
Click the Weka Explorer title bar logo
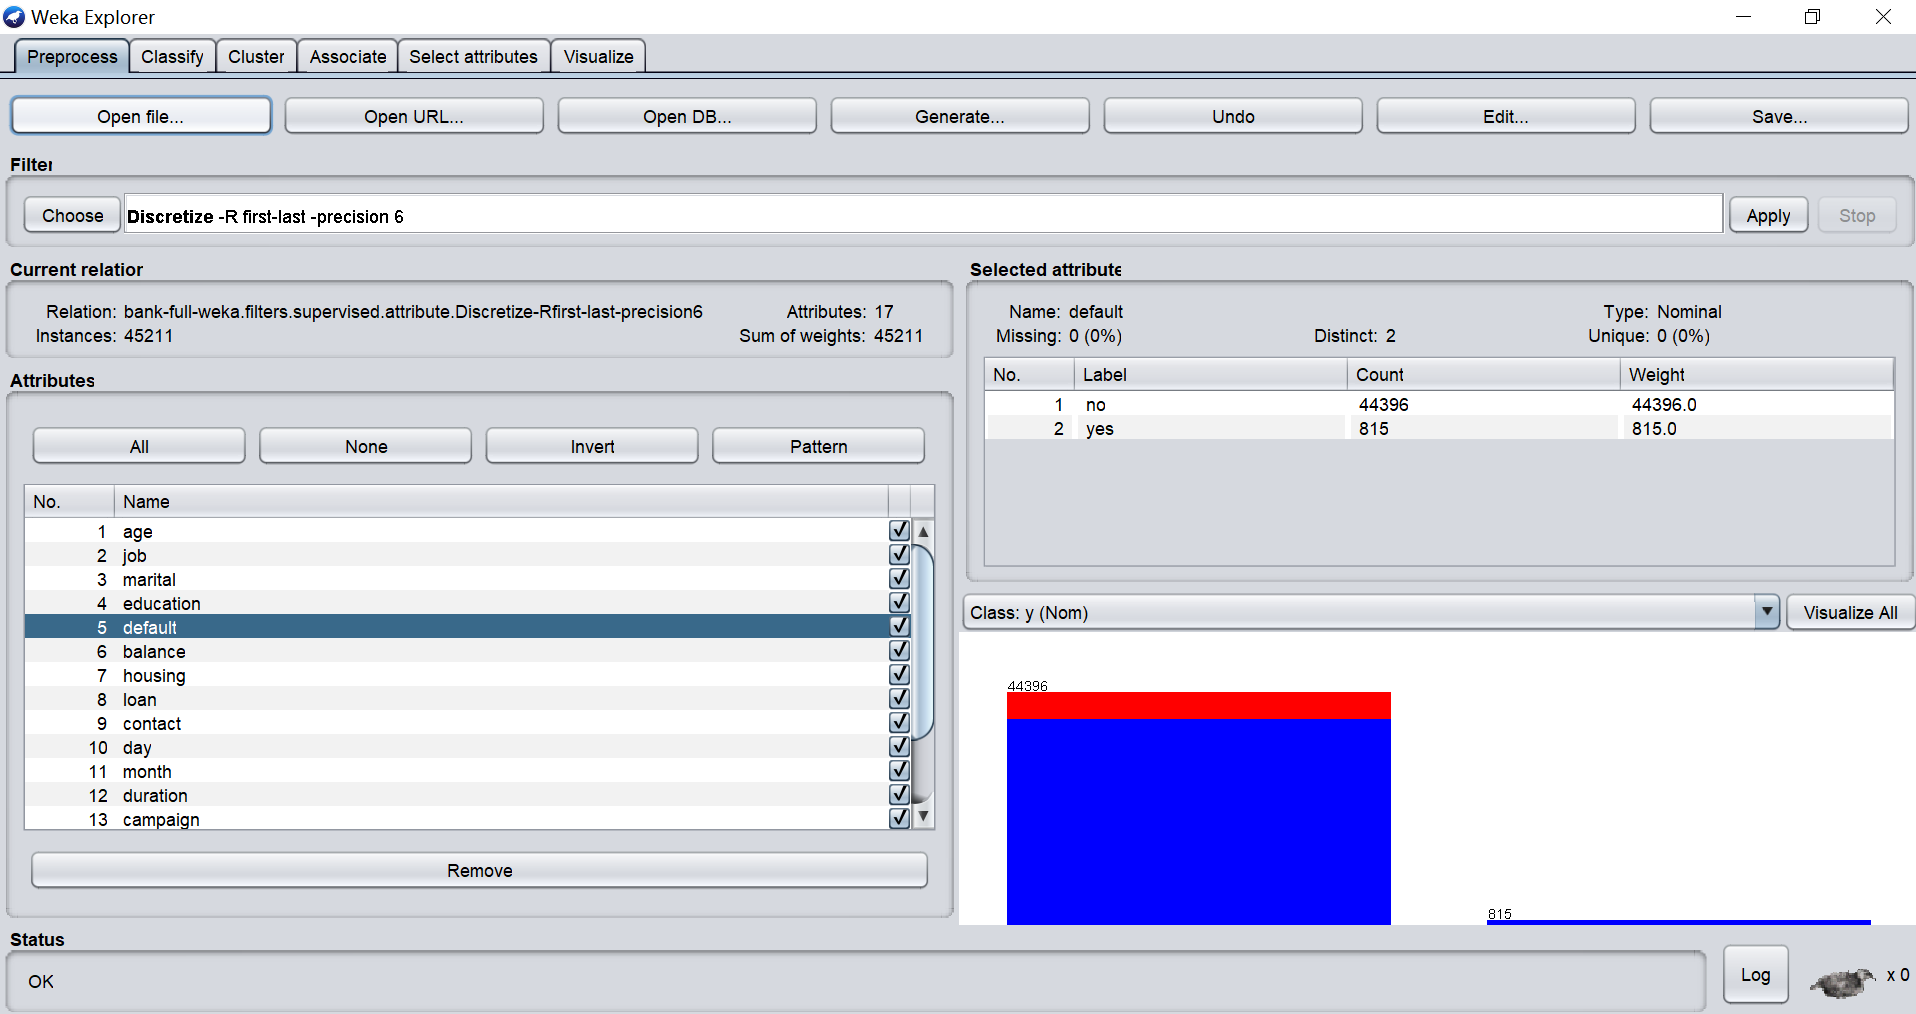click(14, 17)
